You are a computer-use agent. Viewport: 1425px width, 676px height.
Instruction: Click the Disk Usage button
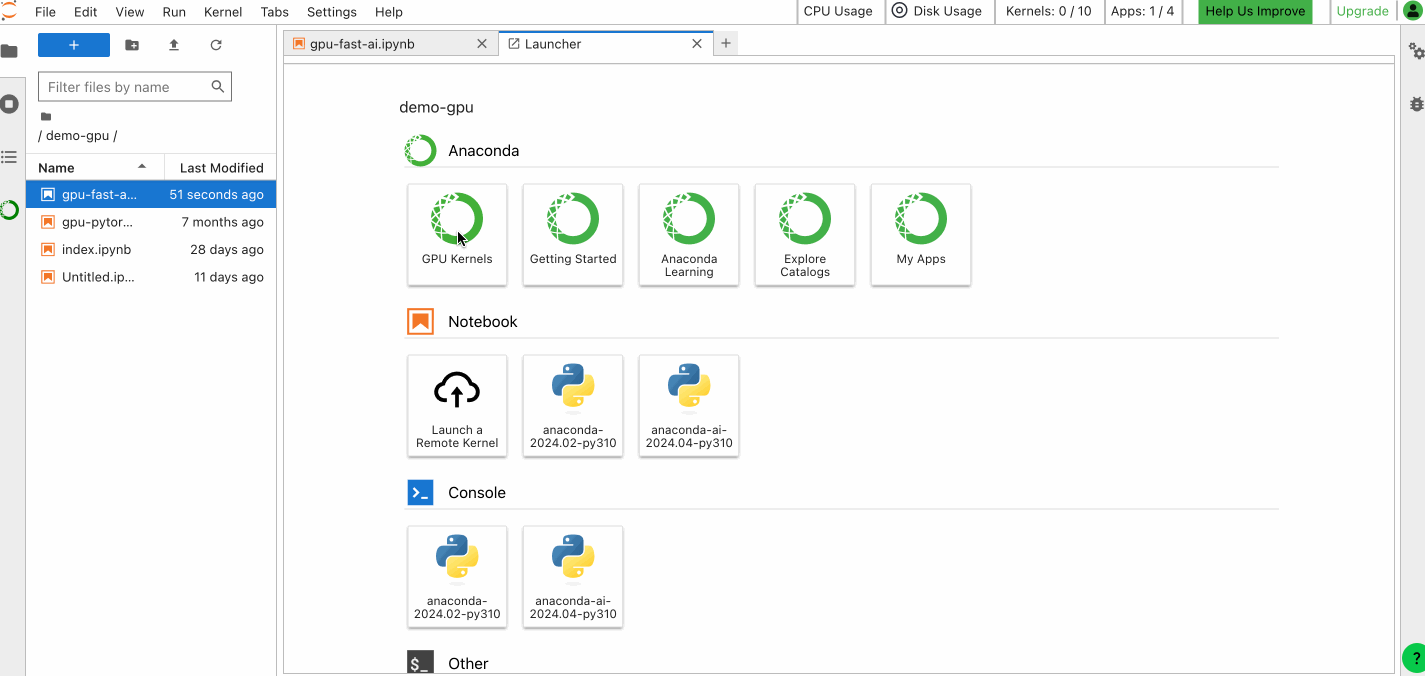[x=936, y=11]
